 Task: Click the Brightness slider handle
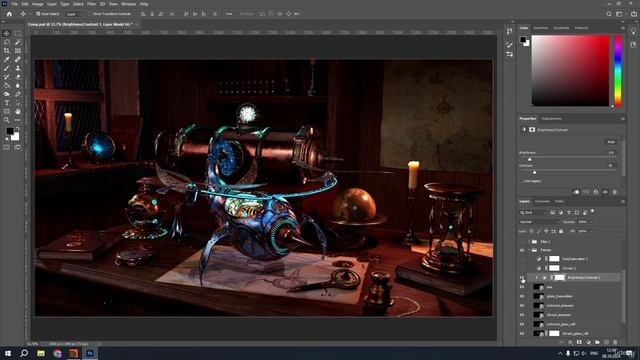[530, 159]
